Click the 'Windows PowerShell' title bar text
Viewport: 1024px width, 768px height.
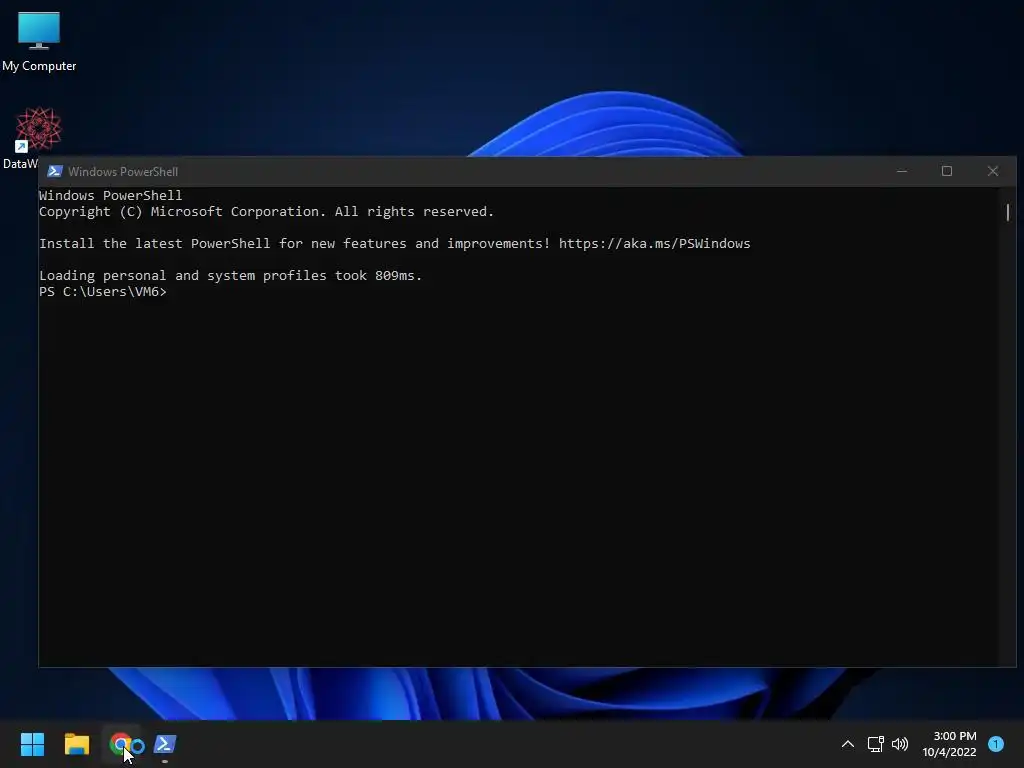pyautogui.click(x=123, y=172)
